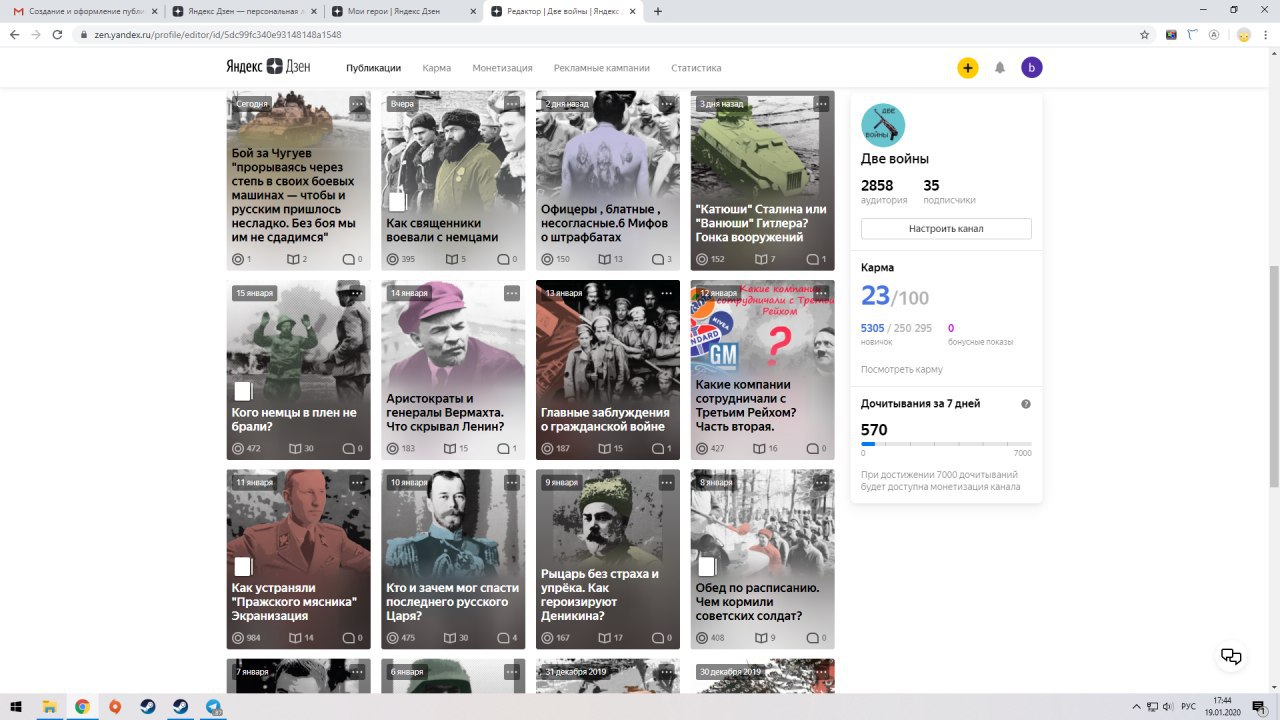
Task: Click views icon on Пражского мясника card
Action: tap(238, 638)
